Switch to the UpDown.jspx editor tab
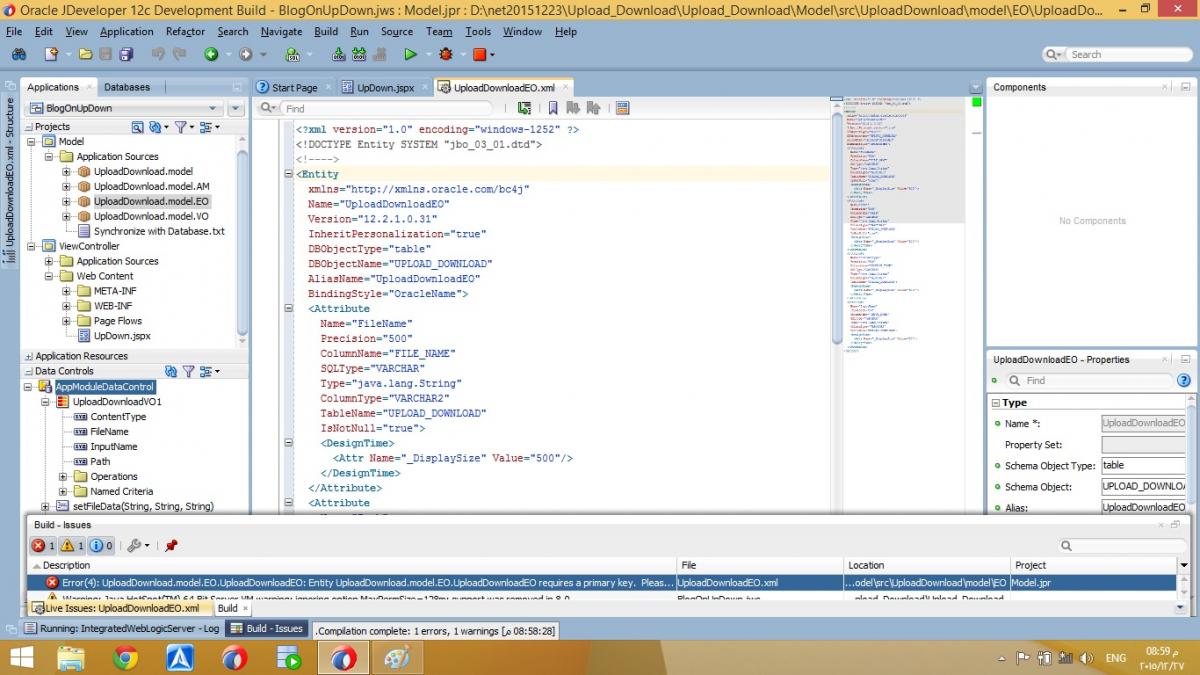1200x675 pixels. click(x=384, y=88)
